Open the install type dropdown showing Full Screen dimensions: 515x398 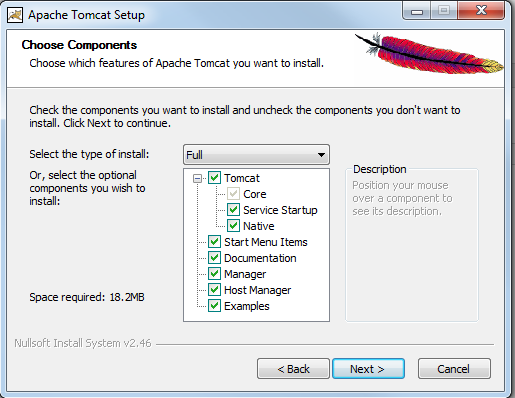256,155
